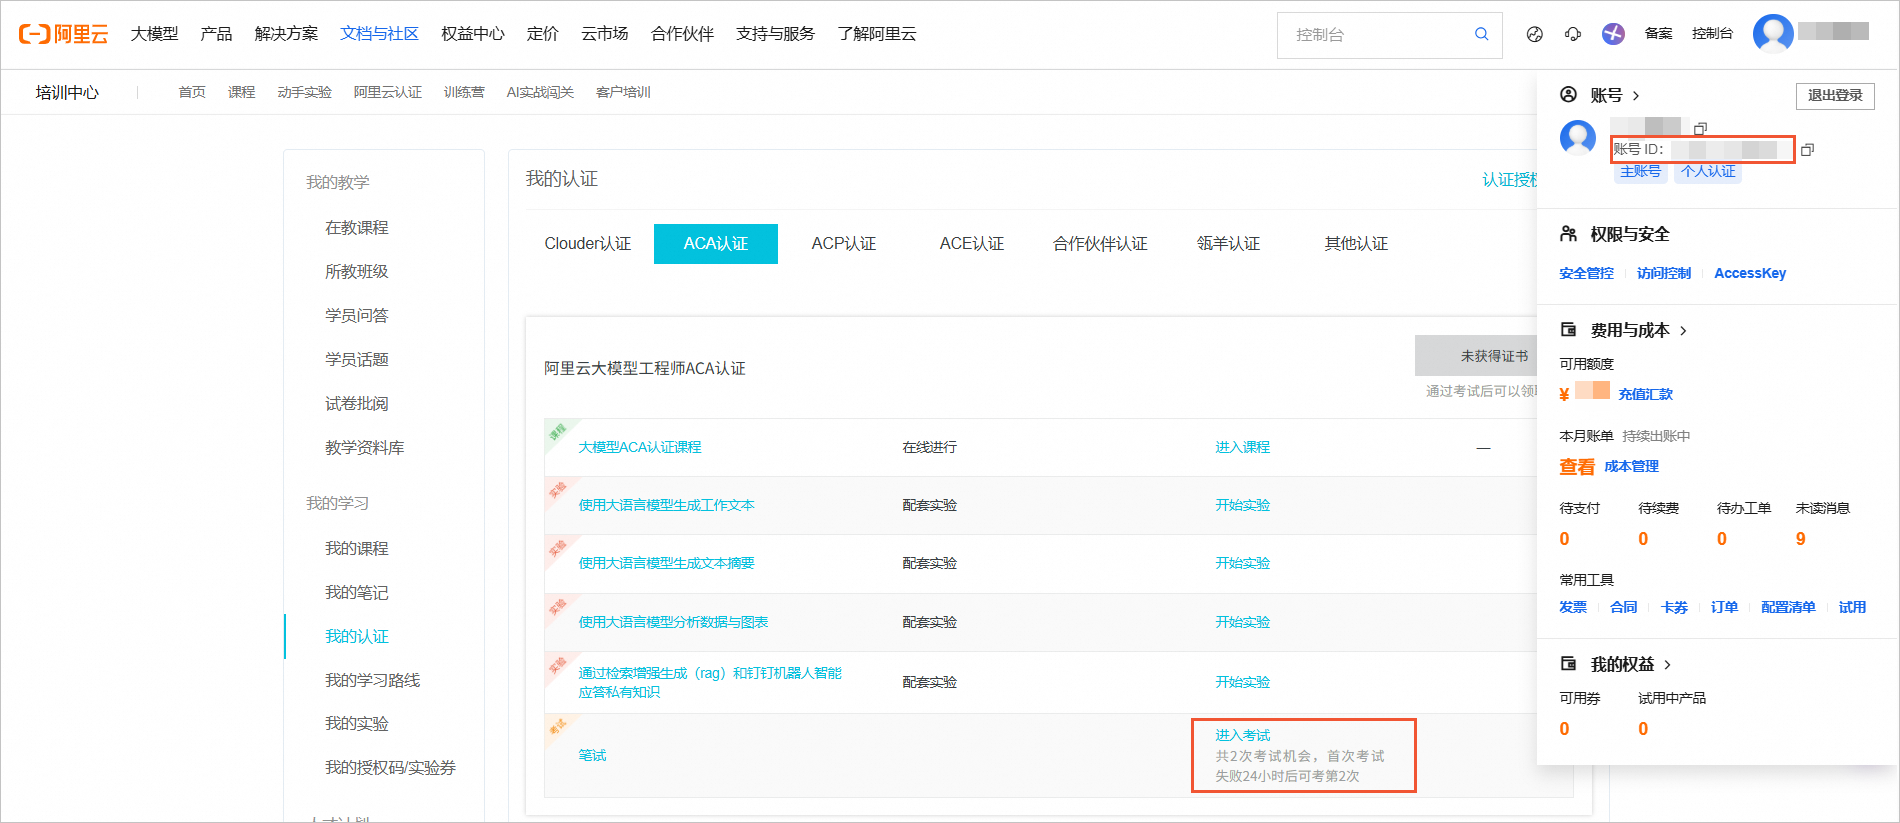Screen dimensions: 1900x823
Task: Click the 我的权益 icon
Action: click(1568, 664)
